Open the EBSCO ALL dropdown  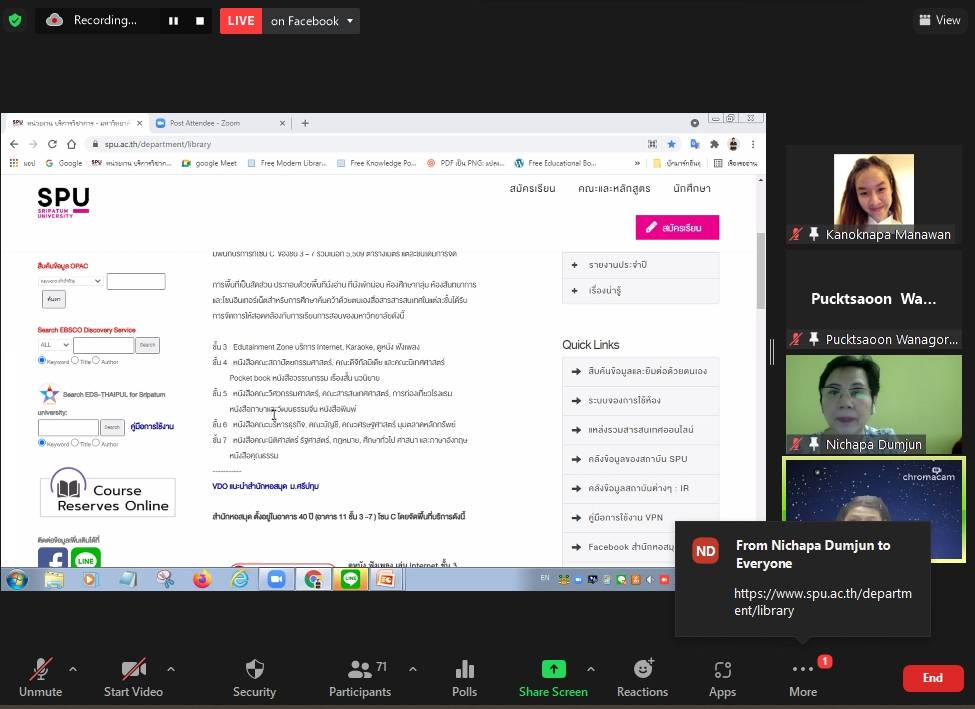(x=54, y=345)
